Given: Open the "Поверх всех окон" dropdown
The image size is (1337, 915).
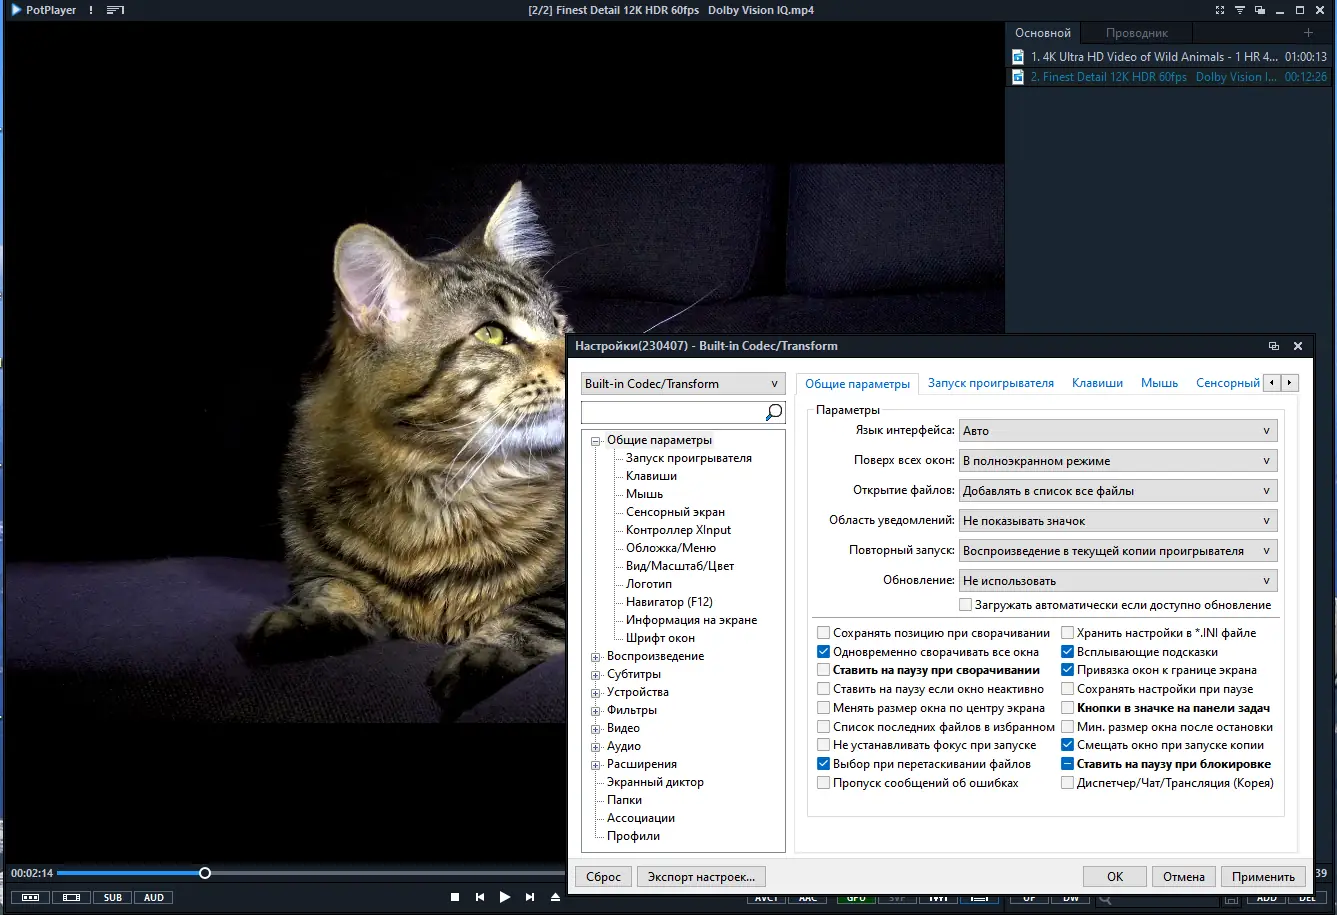Looking at the screenshot, I should click(1118, 461).
